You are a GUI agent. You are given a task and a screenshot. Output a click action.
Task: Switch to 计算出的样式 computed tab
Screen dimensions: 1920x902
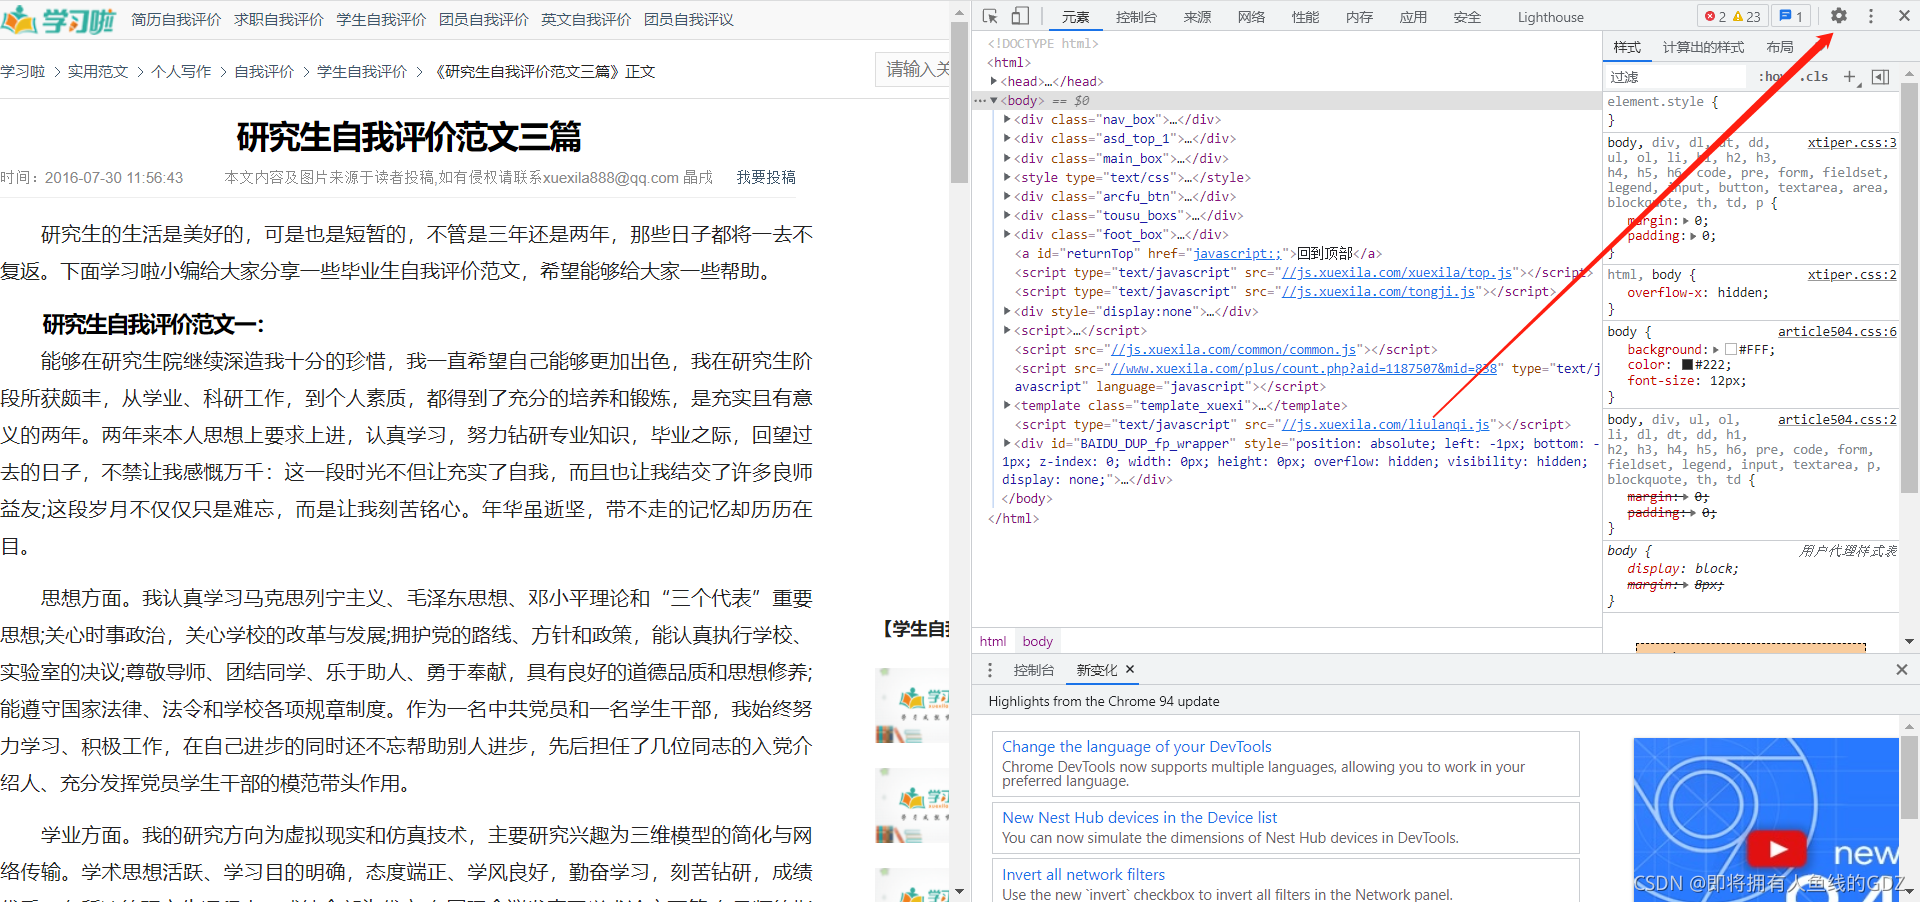1703,47
